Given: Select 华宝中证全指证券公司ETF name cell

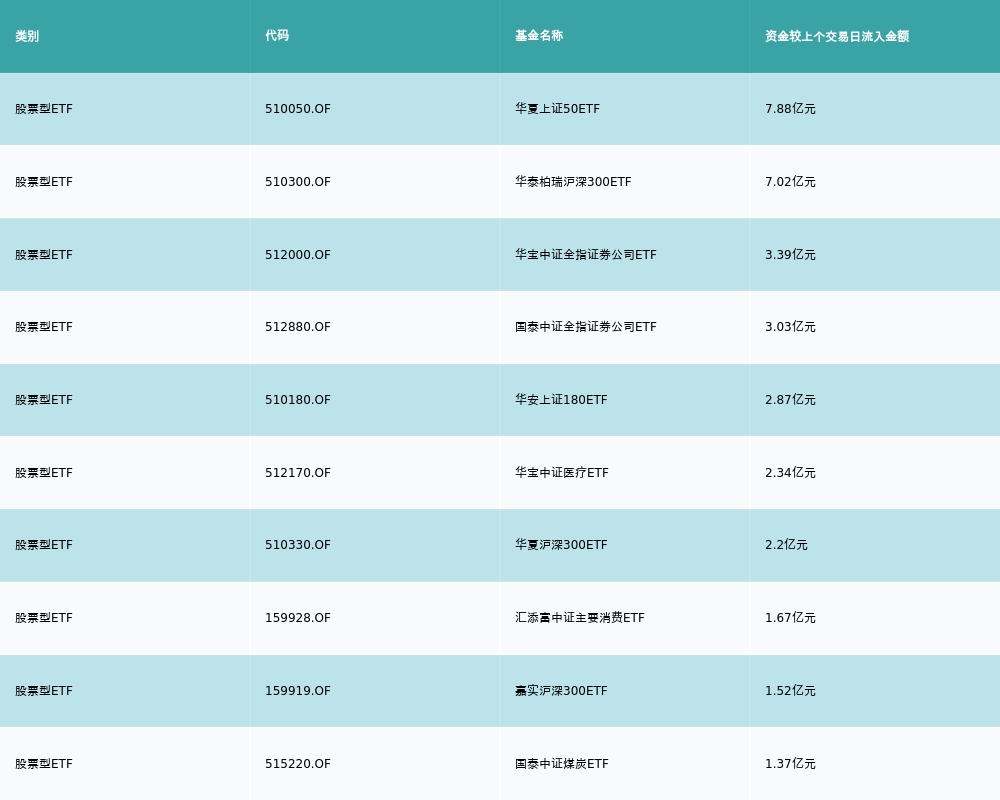Looking at the screenshot, I should (586, 255).
